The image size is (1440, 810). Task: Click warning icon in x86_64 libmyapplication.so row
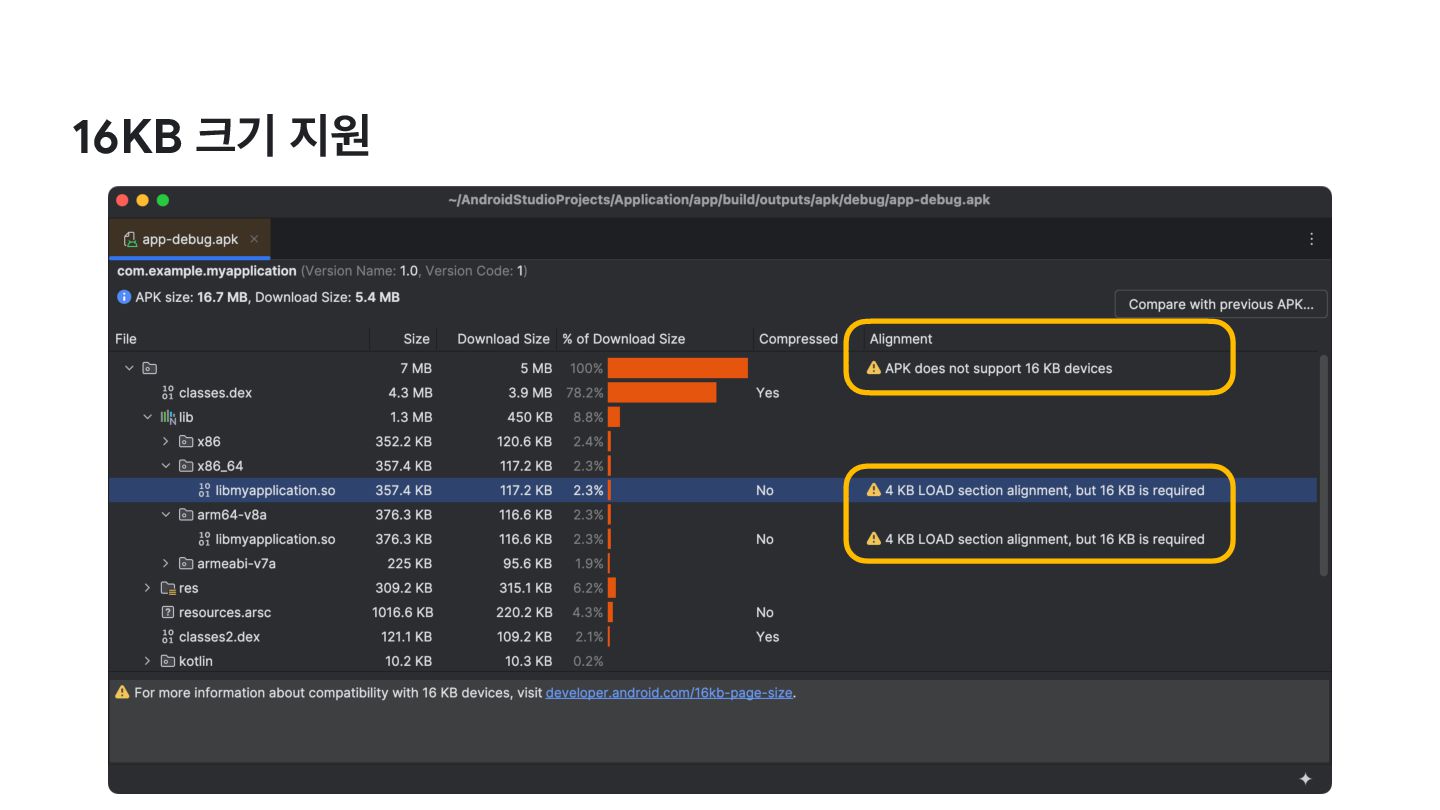coord(874,490)
